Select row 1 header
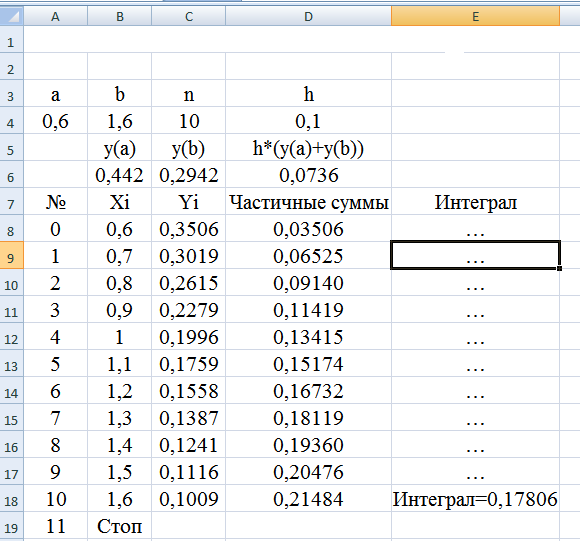This screenshot has width=580, height=541. (11, 39)
